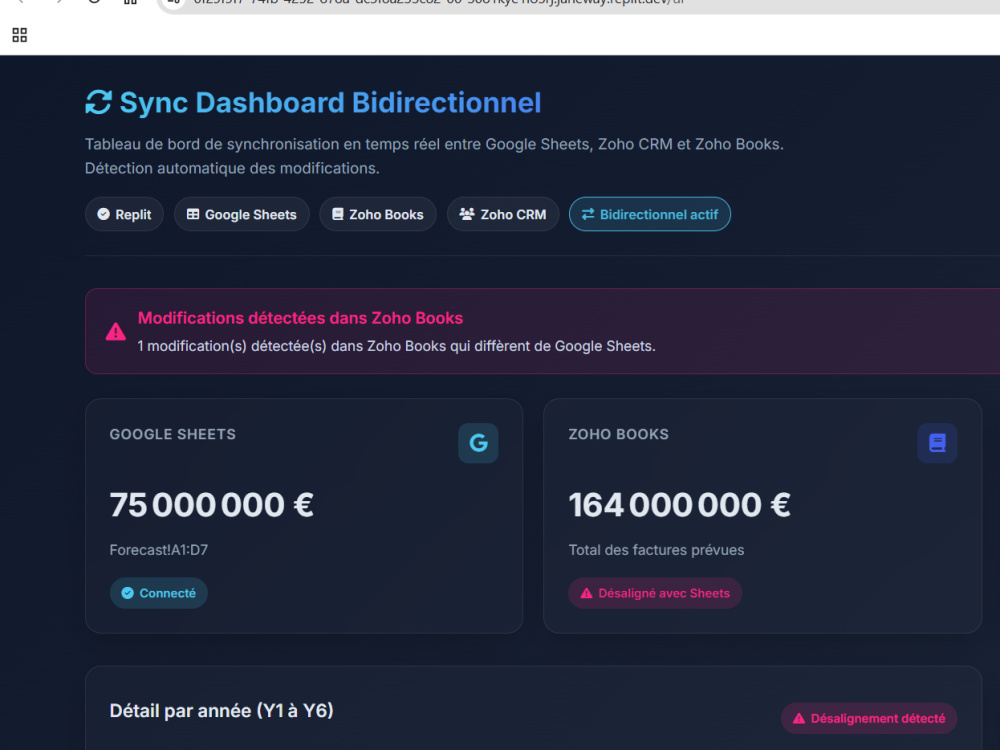Image resolution: width=1000 pixels, height=750 pixels.
Task: Click the "Détail par année (Y1 à Y6)" heading
Action: pyautogui.click(x=221, y=710)
